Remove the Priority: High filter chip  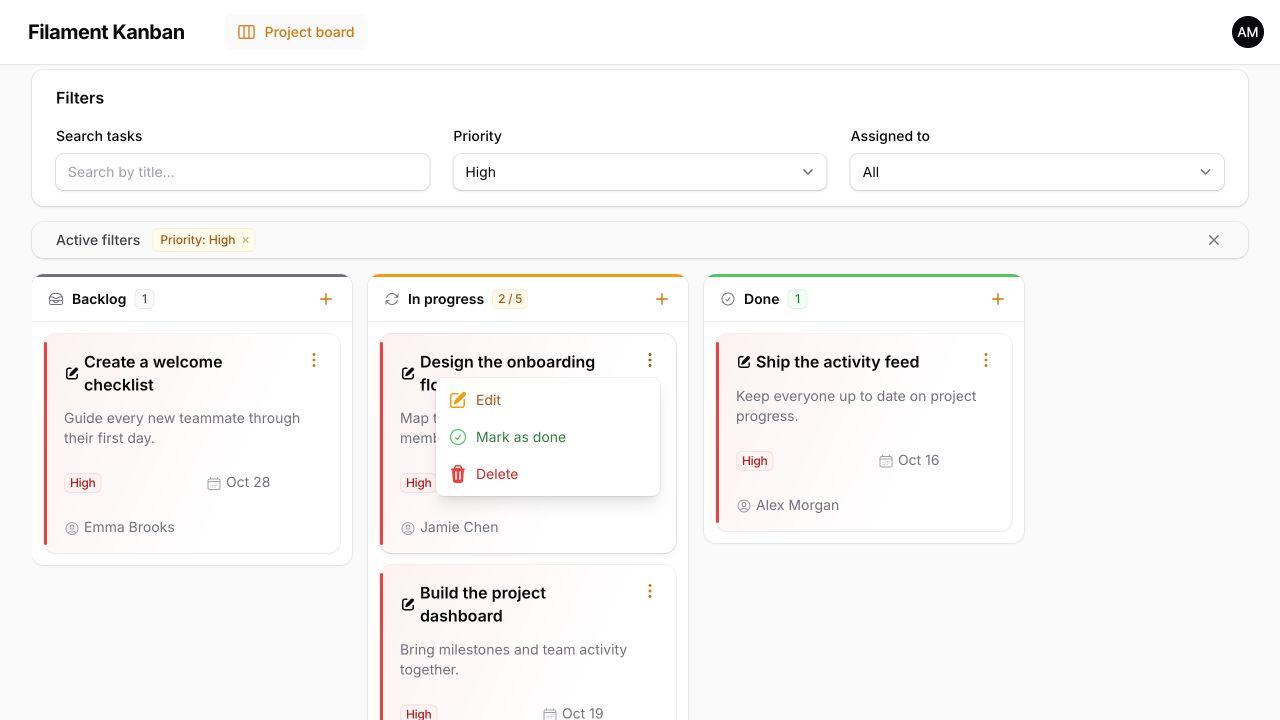coord(245,240)
